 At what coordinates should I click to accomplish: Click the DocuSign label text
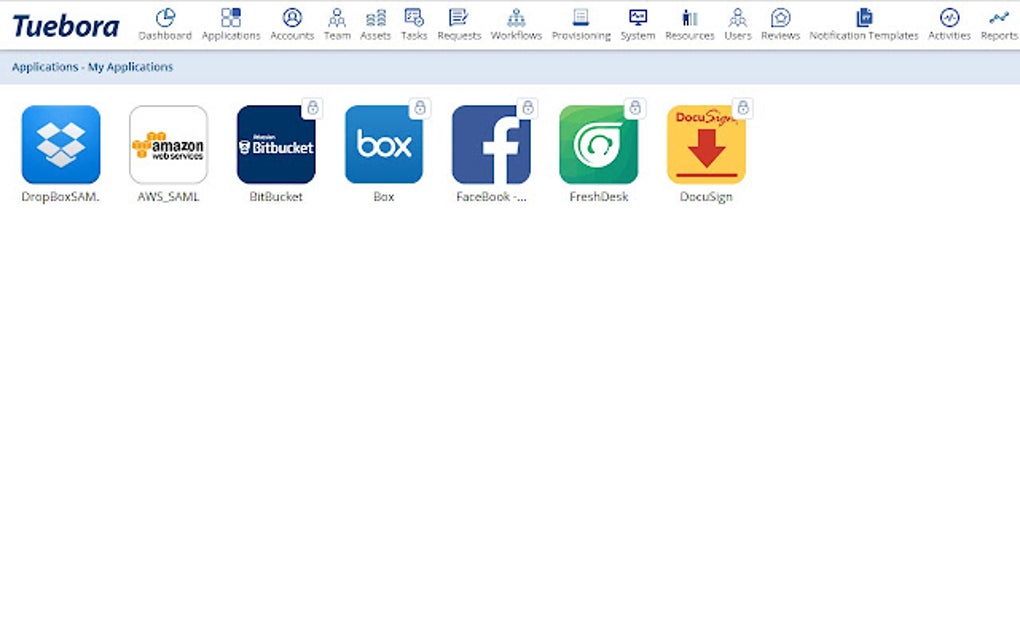[x=706, y=196]
